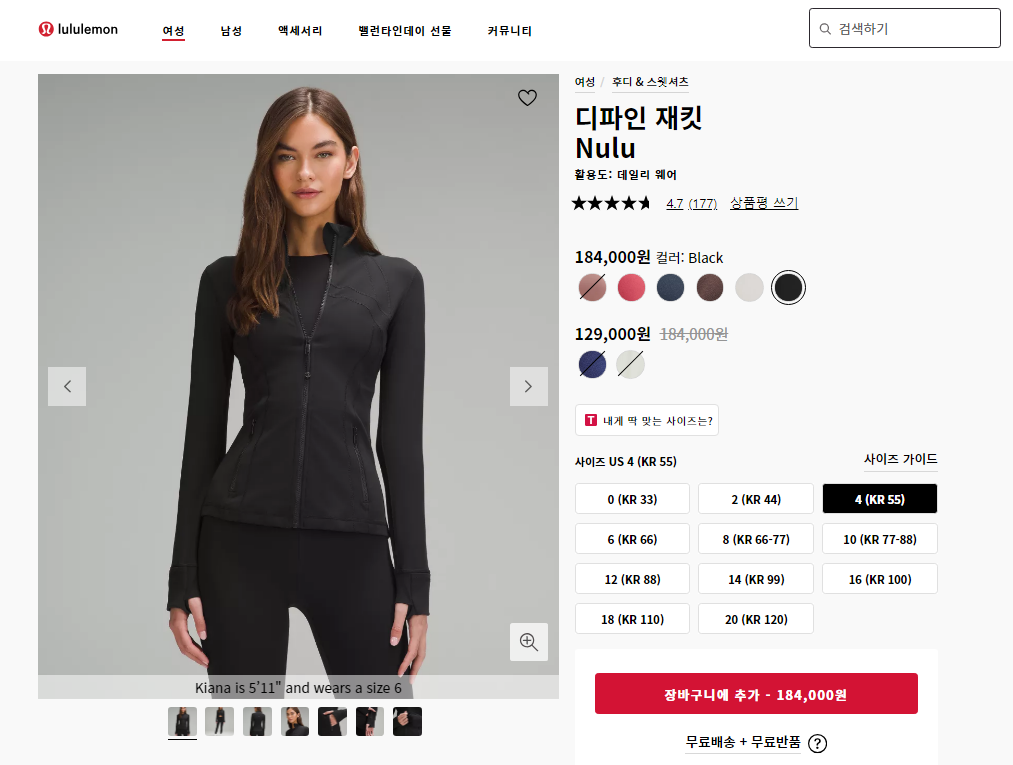This screenshot has height=765, width=1013.
Task: Click the search magnifier icon
Action: (x=825, y=29)
